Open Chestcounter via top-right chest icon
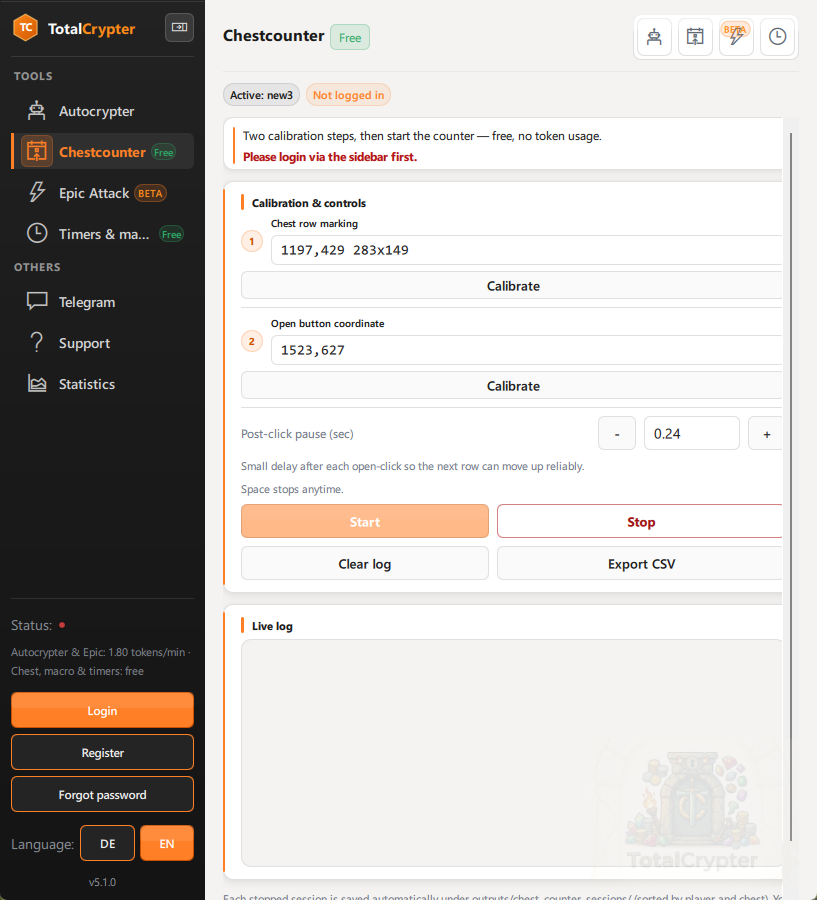The image size is (817, 900). point(695,37)
